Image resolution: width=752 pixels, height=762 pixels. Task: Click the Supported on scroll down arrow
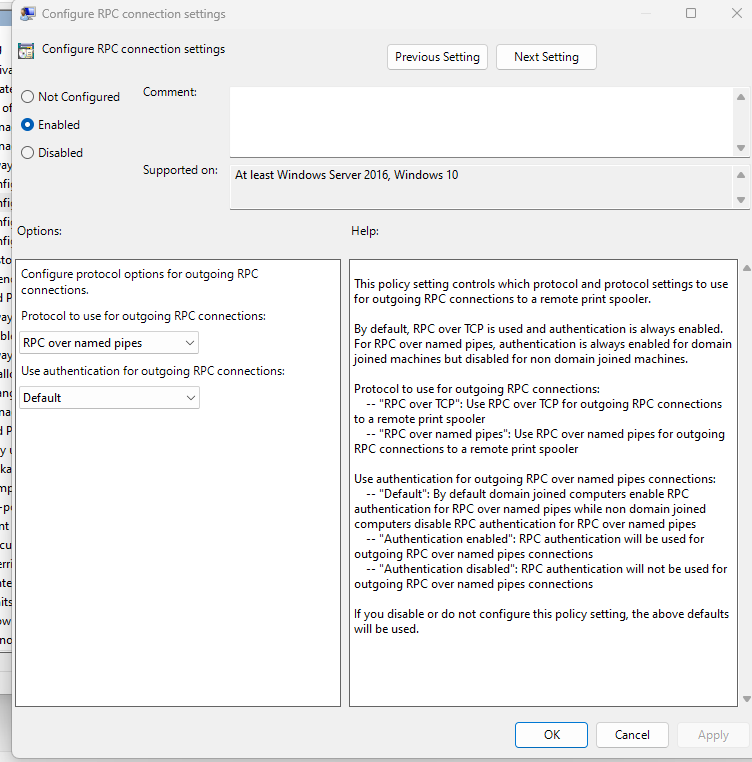point(741,200)
